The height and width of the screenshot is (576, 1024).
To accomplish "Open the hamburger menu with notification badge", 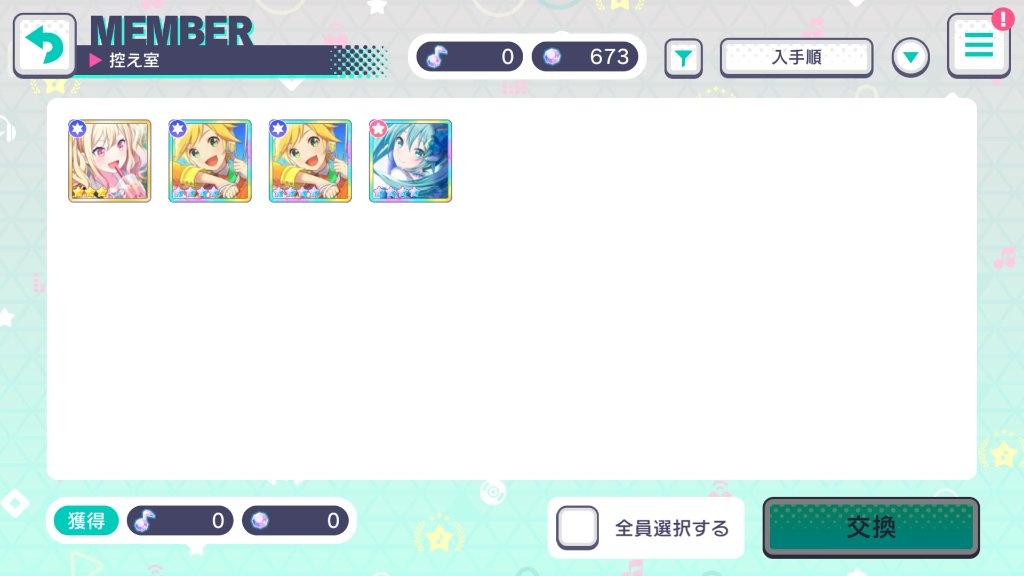I will tap(978, 45).
